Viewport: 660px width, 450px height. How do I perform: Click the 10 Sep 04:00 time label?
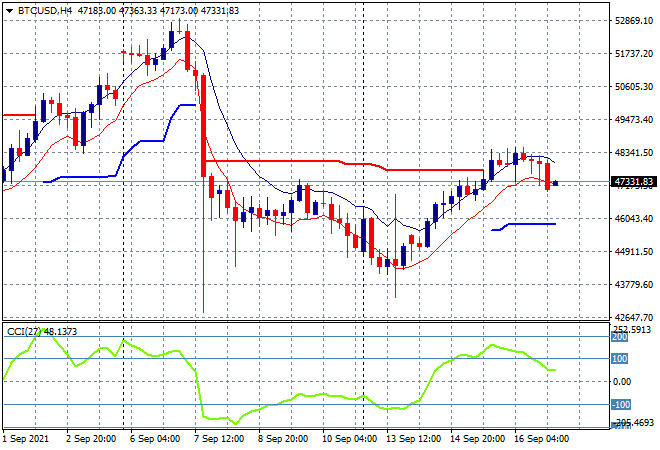click(x=350, y=438)
